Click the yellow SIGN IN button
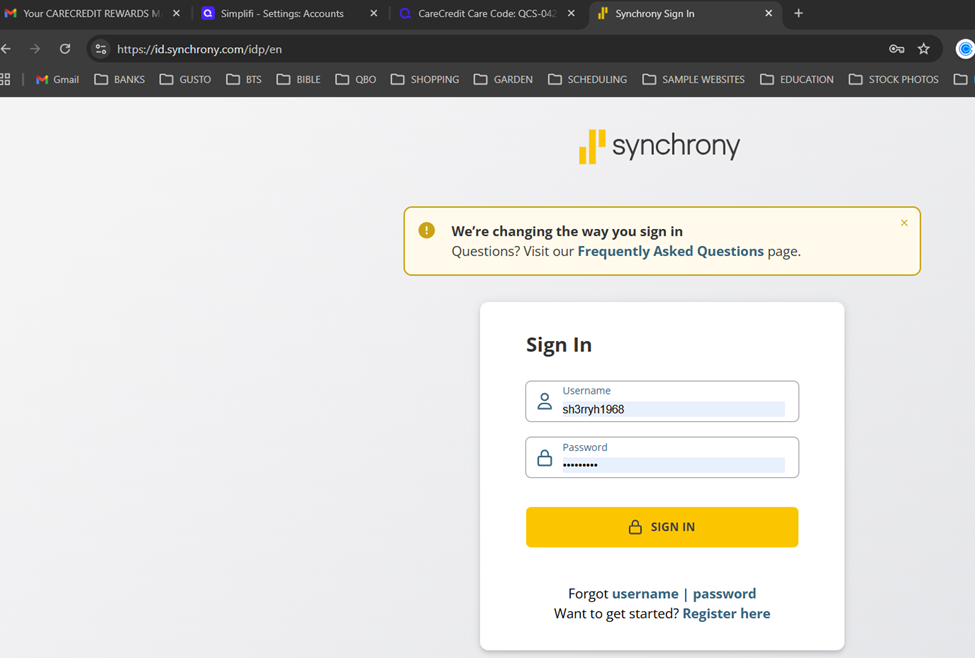The width and height of the screenshot is (975, 658). (662, 527)
